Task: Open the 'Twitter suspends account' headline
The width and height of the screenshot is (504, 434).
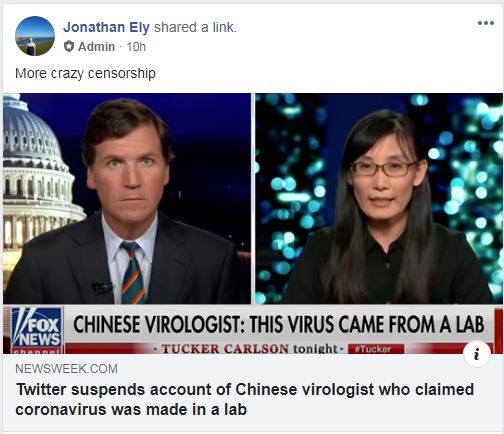Action: [245, 399]
